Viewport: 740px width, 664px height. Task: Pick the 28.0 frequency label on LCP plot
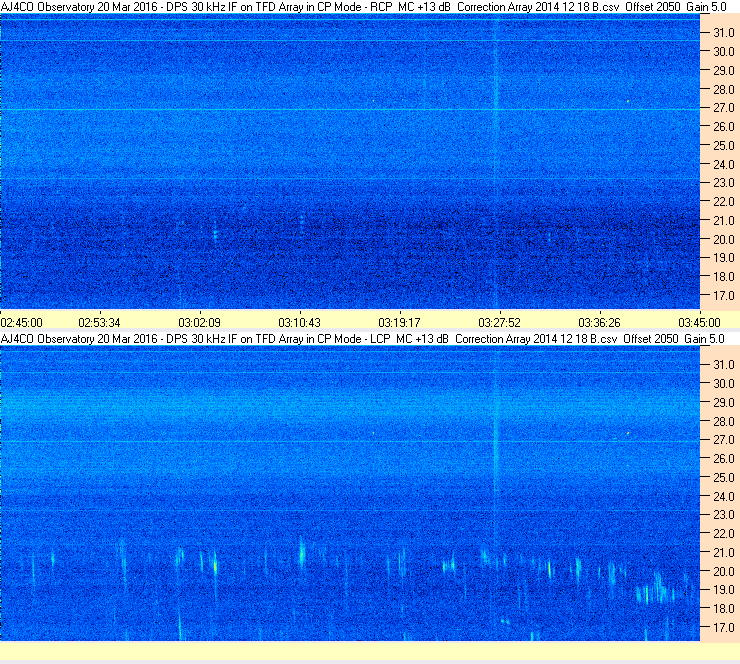pyautogui.click(x=724, y=421)
